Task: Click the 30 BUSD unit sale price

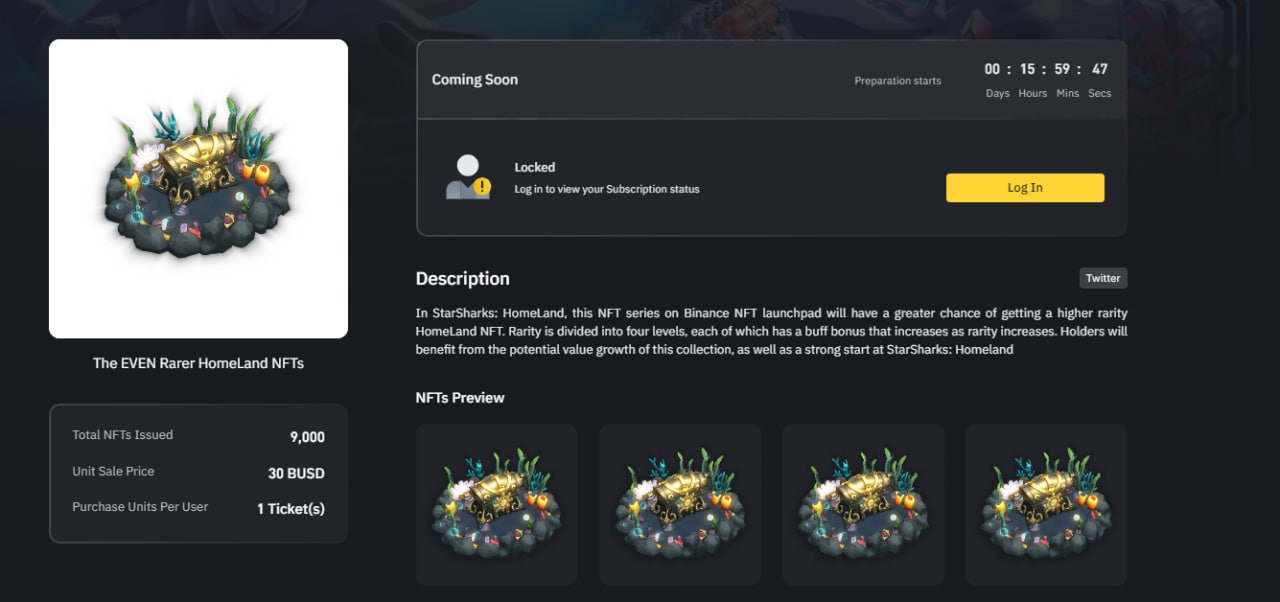Action: coord(296,473)
